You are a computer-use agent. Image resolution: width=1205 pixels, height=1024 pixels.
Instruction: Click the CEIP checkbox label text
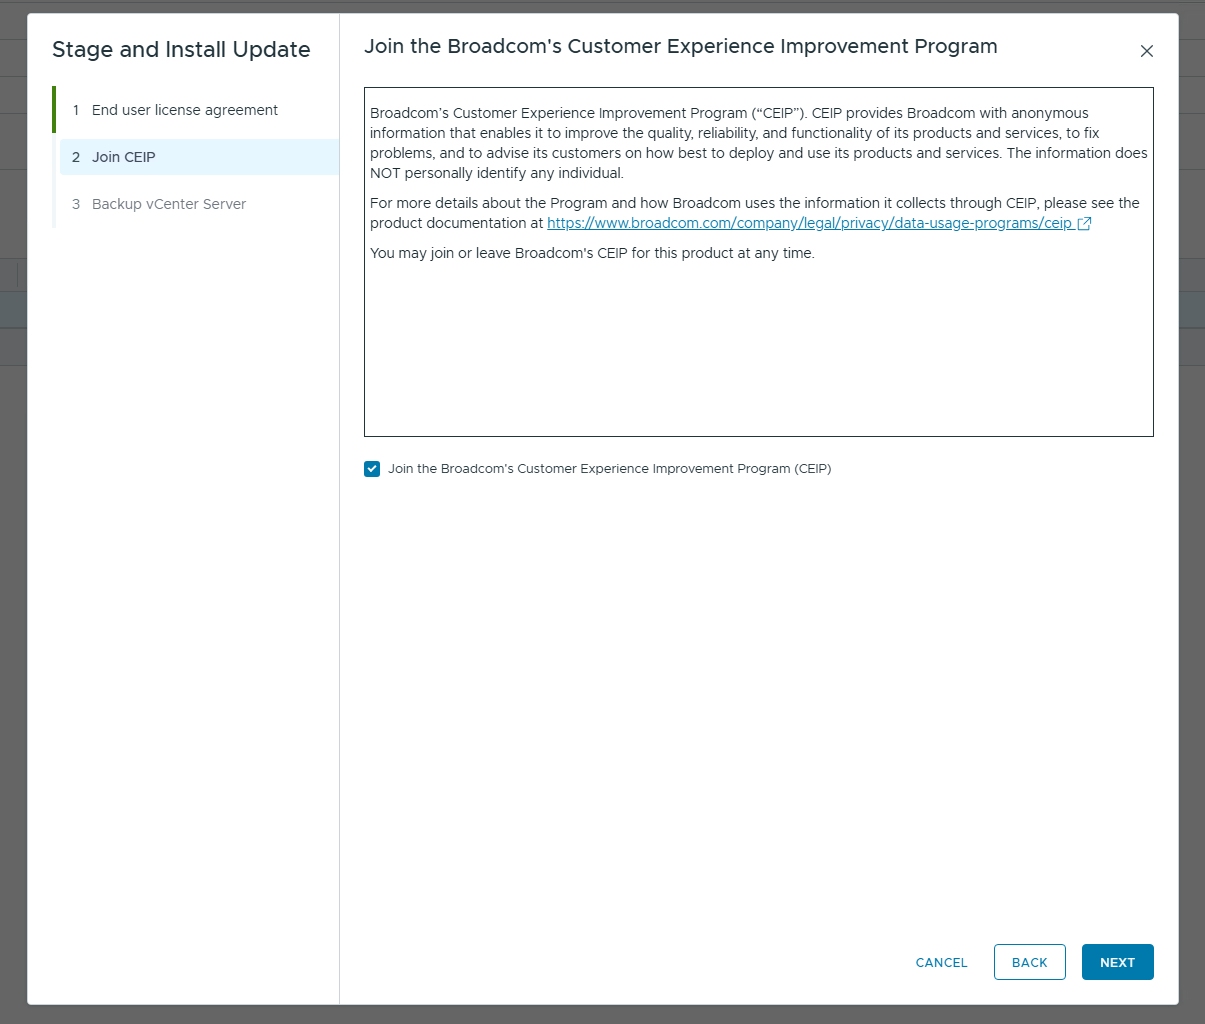click(609, 469)
